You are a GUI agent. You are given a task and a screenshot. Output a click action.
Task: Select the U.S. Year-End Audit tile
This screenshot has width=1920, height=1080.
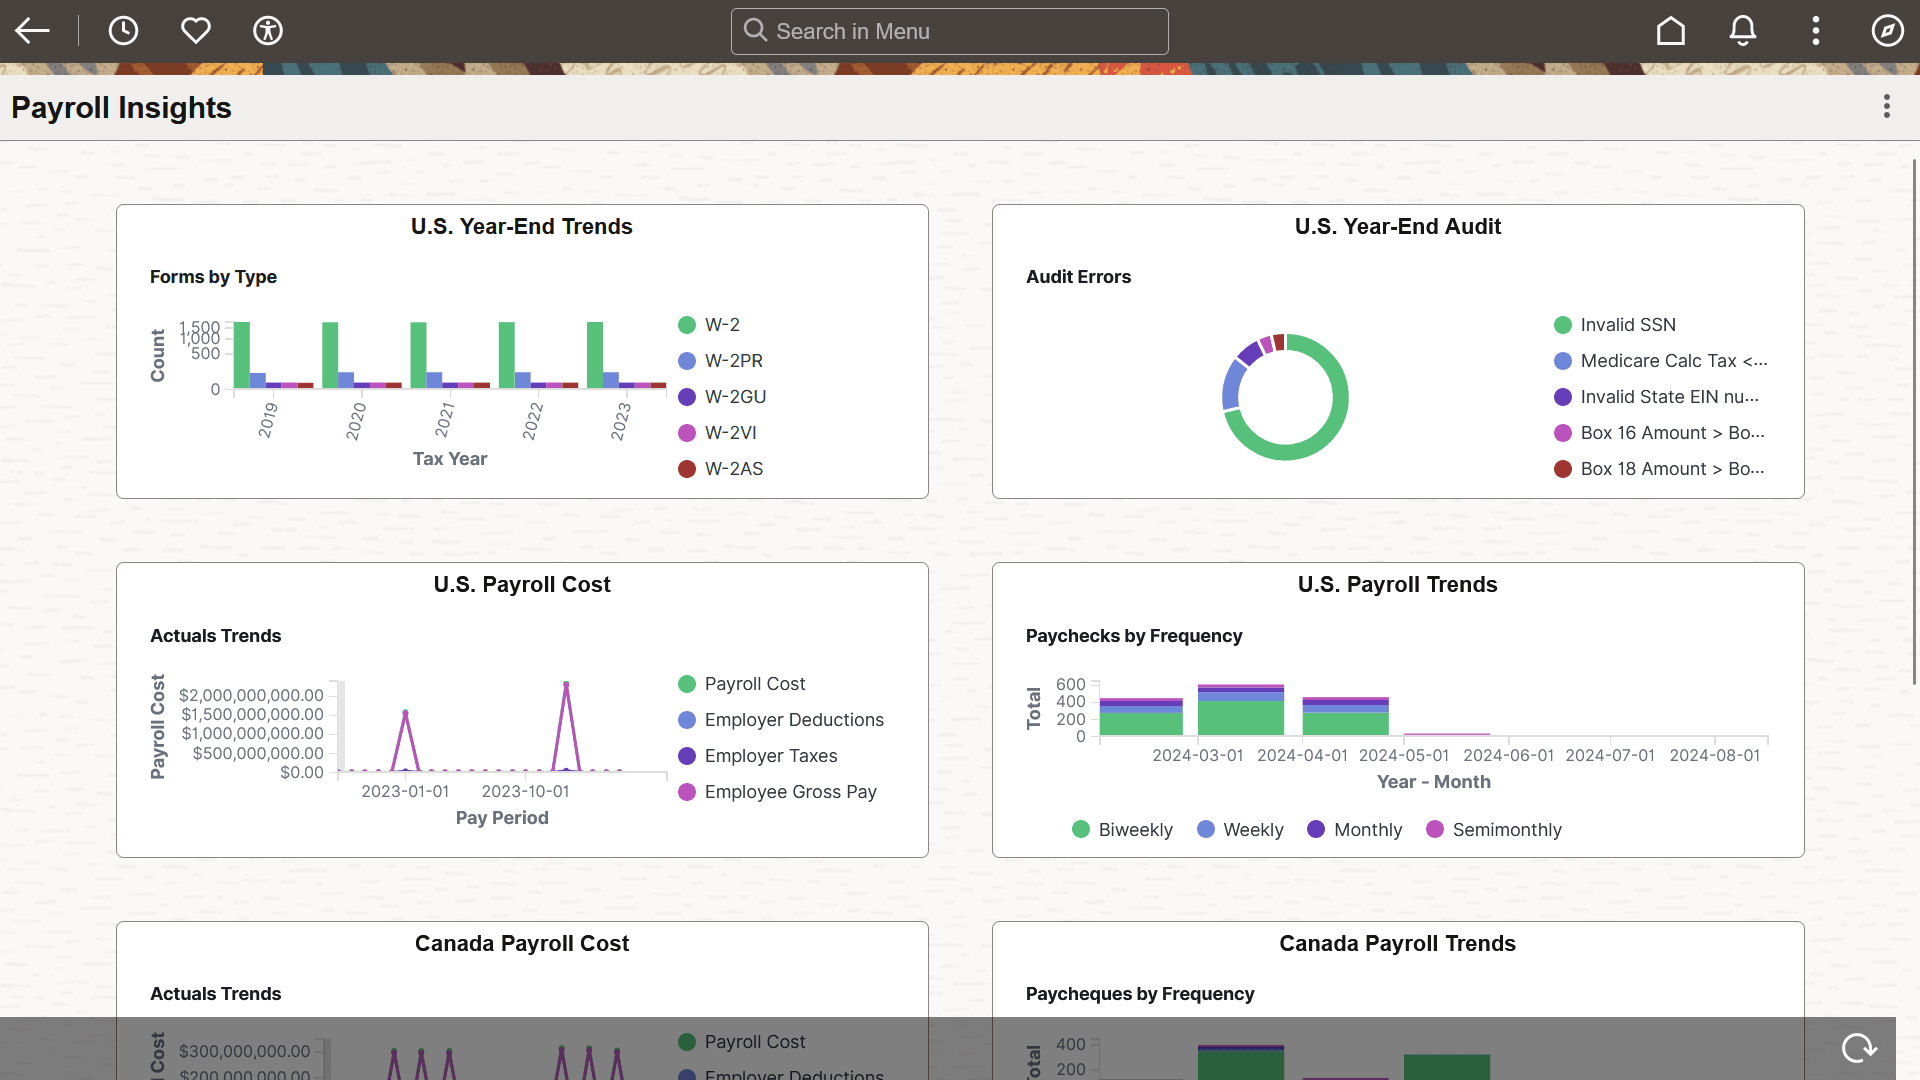point(1398,226)
